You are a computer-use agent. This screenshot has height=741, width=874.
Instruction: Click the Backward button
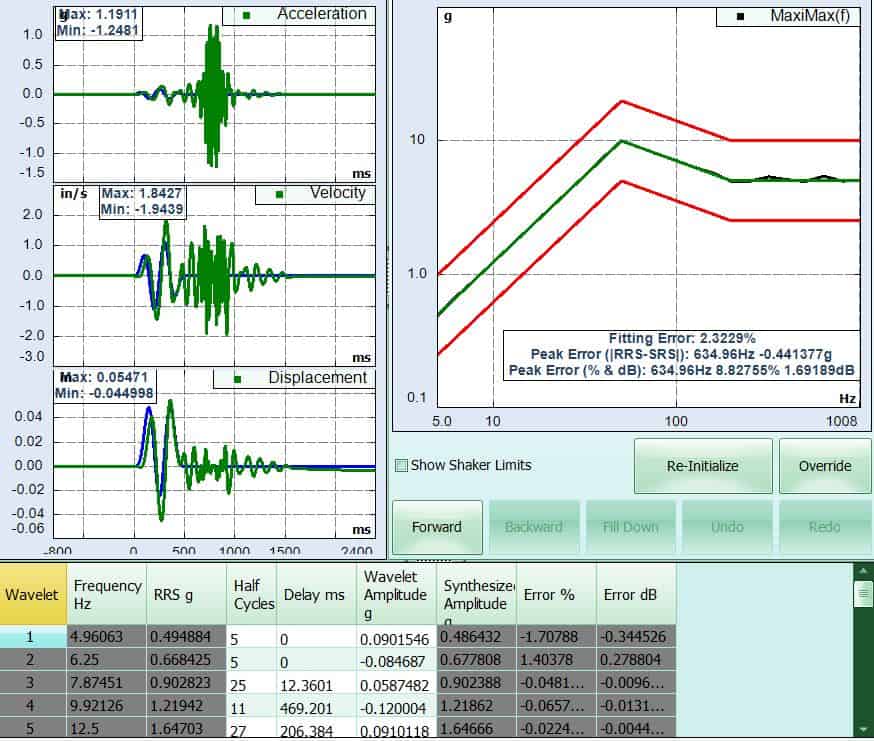[x=533, y=527]
